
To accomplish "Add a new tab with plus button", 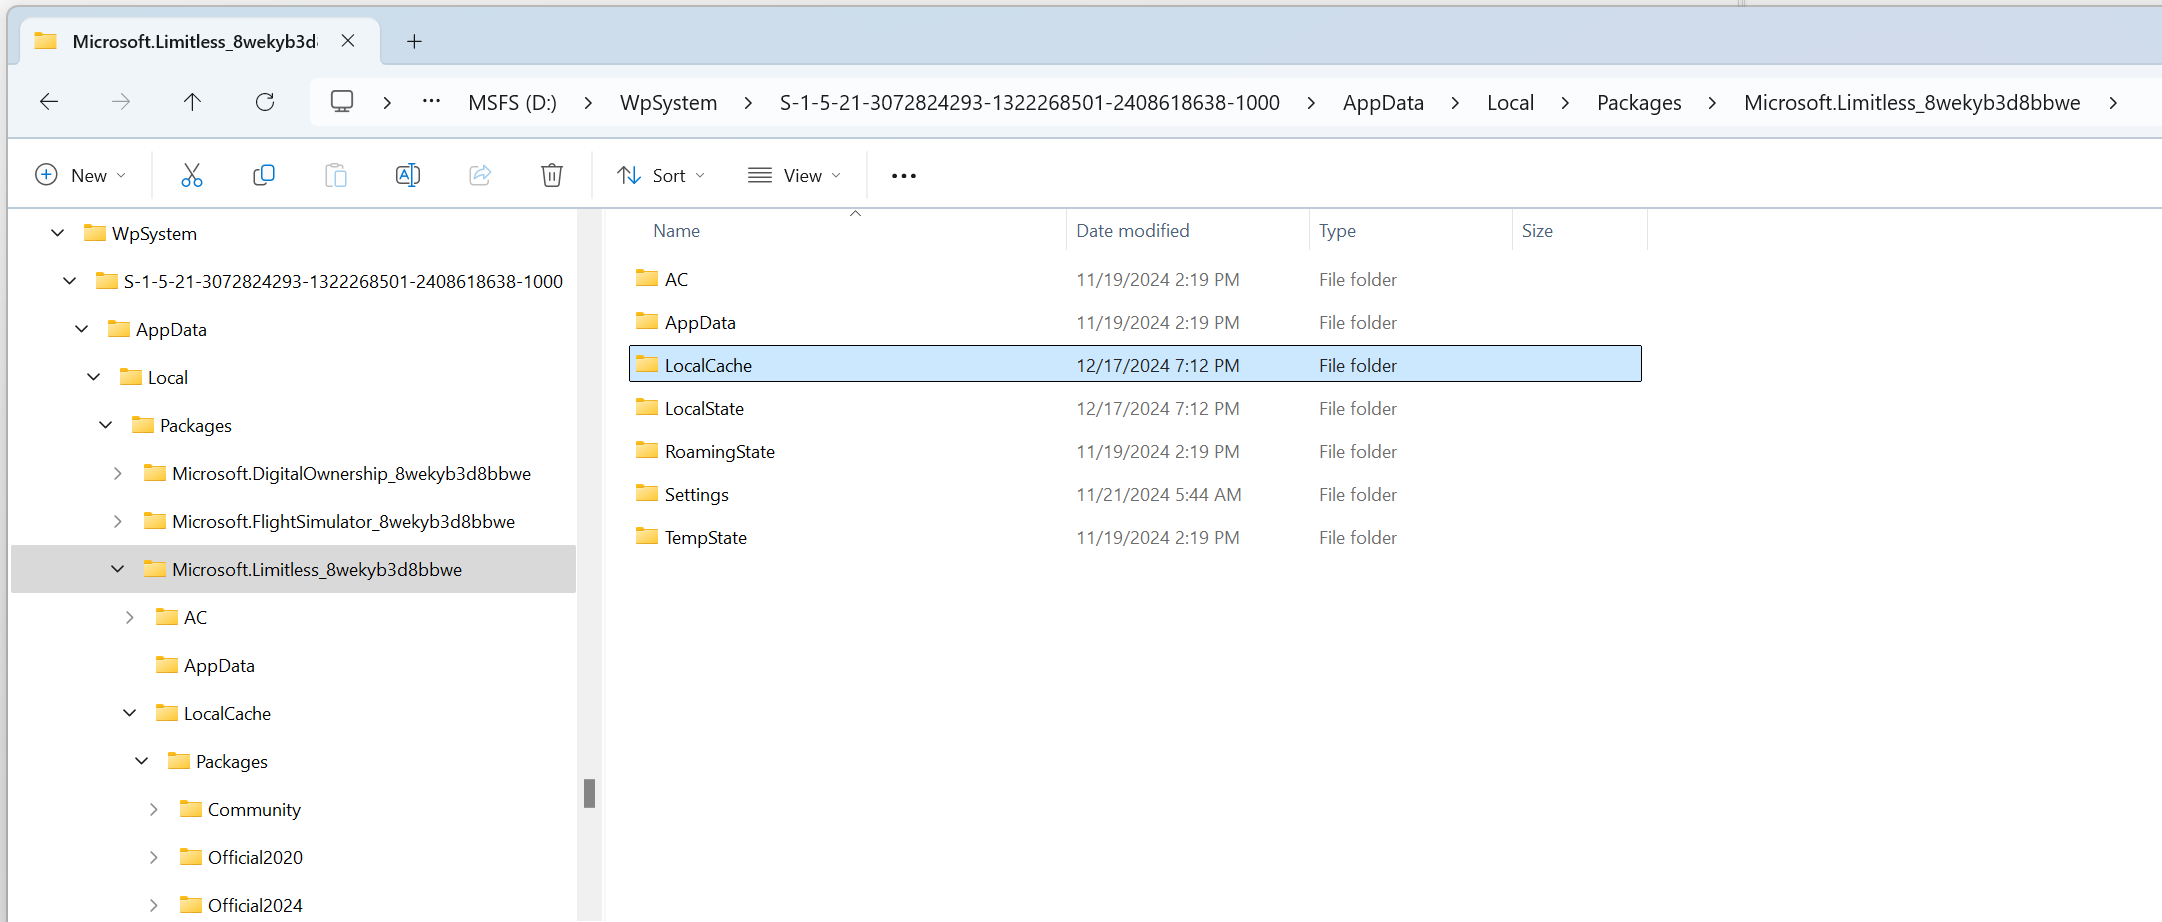I will tap(414, 41).
